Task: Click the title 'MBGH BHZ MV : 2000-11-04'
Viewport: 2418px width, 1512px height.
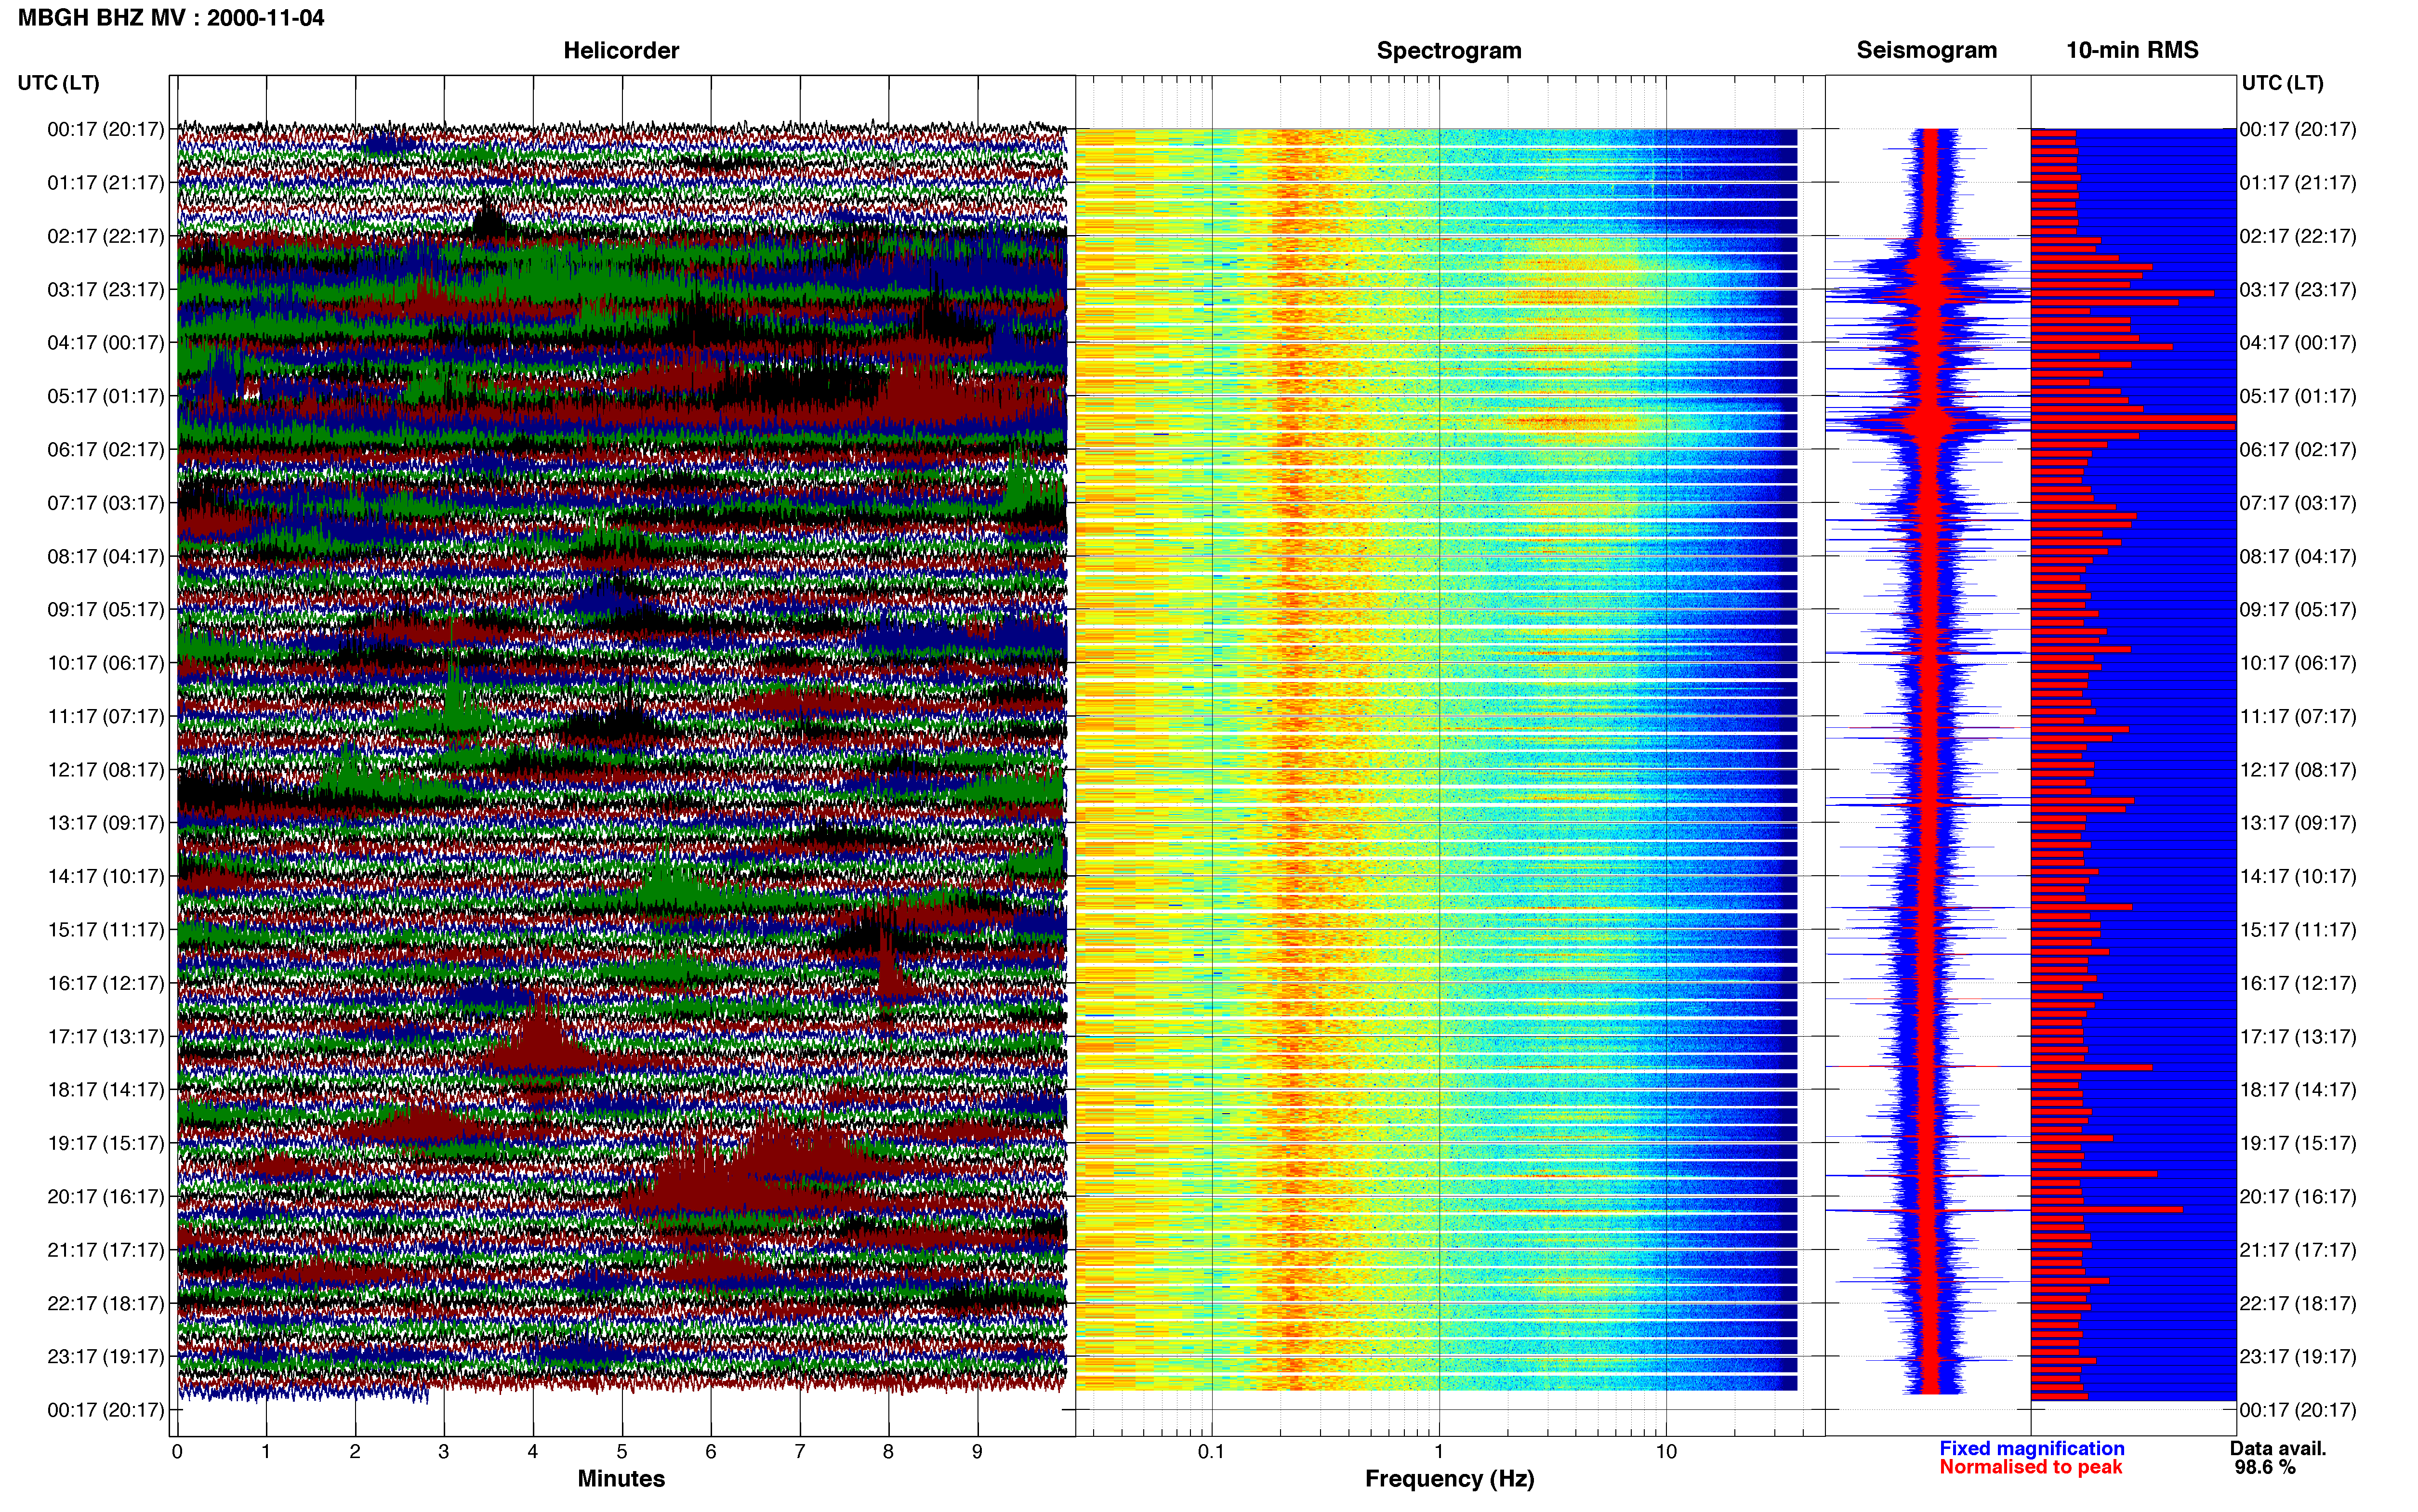Action: 171,17
